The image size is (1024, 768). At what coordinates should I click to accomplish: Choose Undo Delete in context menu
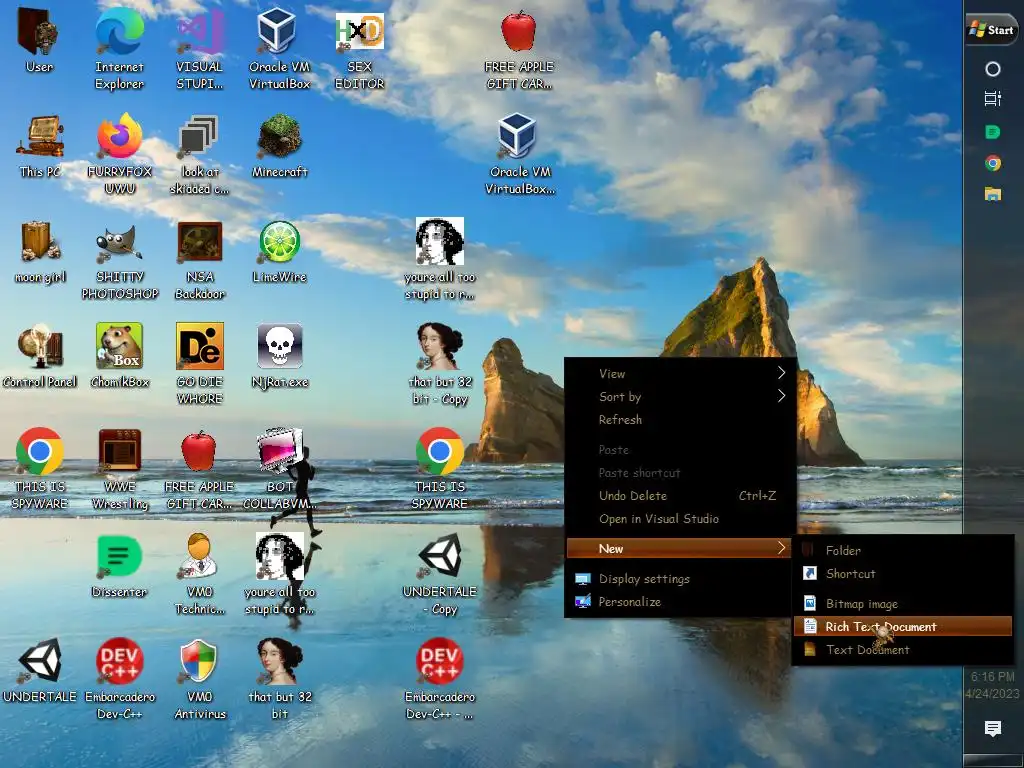tap(680, 496)
